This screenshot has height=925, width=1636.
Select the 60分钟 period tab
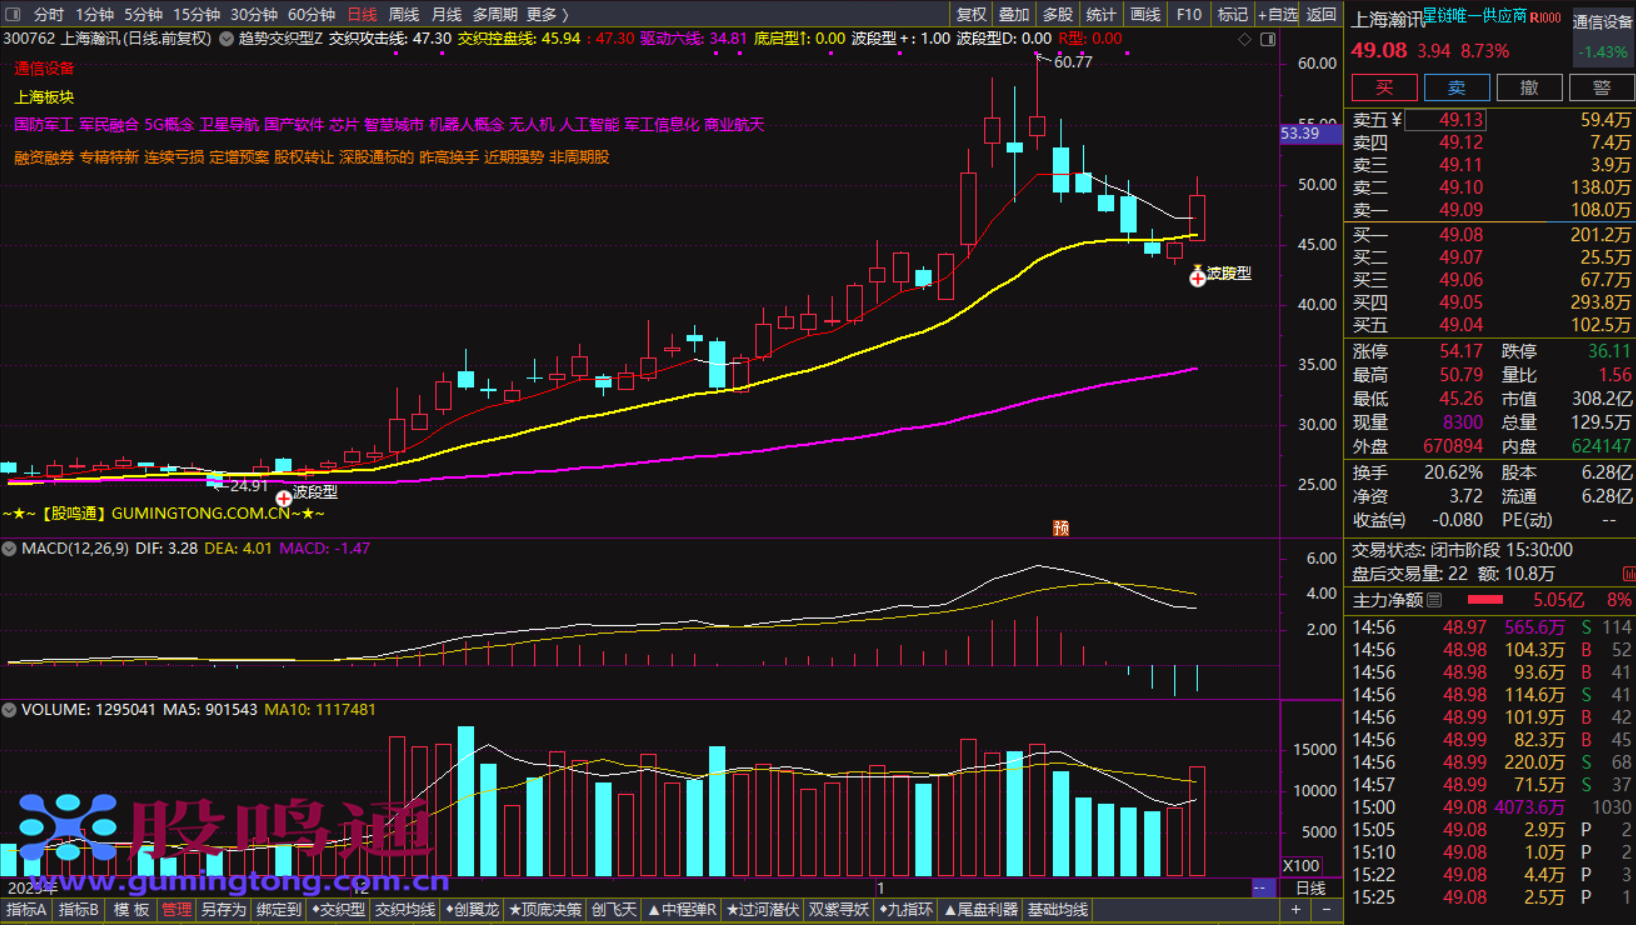[x=311, y=14]
